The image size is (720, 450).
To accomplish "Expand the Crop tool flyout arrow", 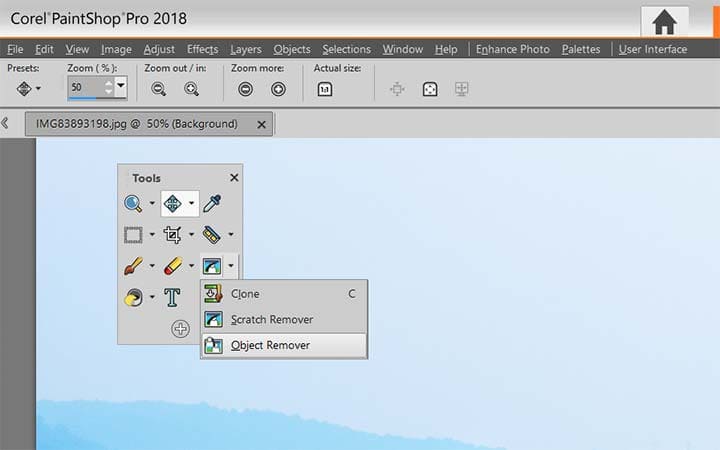I will click(x=191, y=235).
